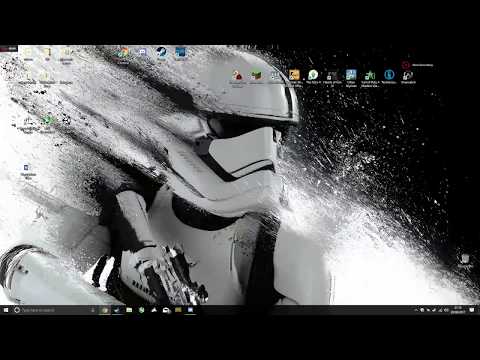480x360 pixels.
Task: Expand the hidden system tray icons
Action: point(416,310)
